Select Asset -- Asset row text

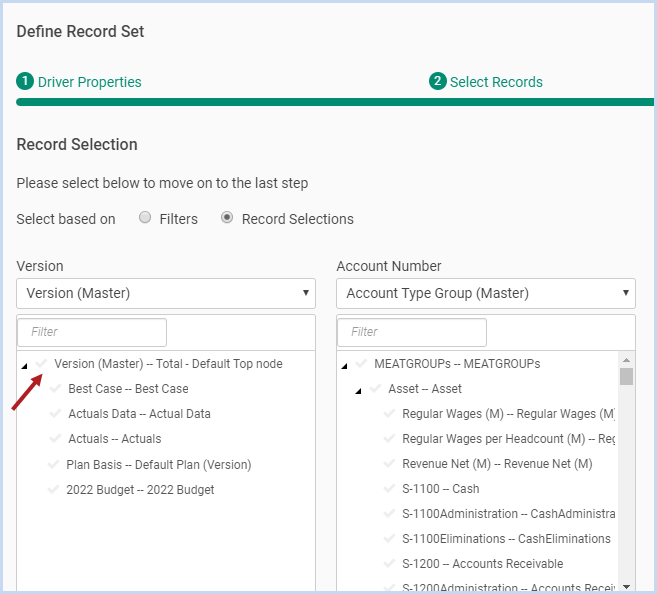tap(425, 389)
